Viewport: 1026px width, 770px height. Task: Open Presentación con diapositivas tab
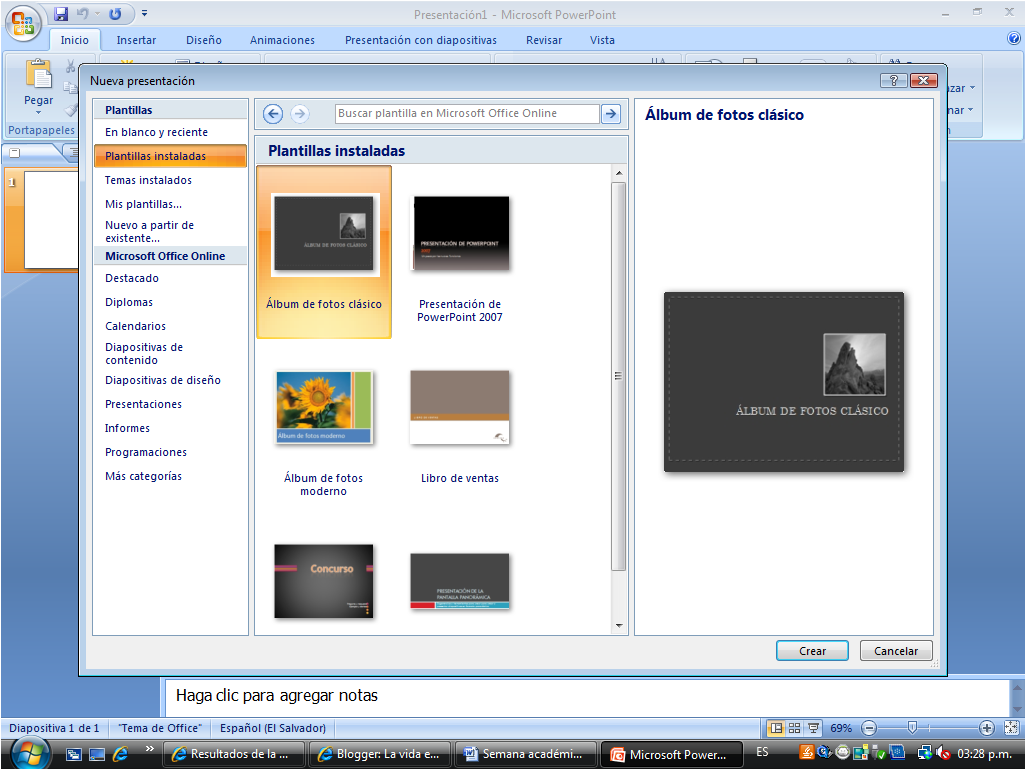(421, 40)
